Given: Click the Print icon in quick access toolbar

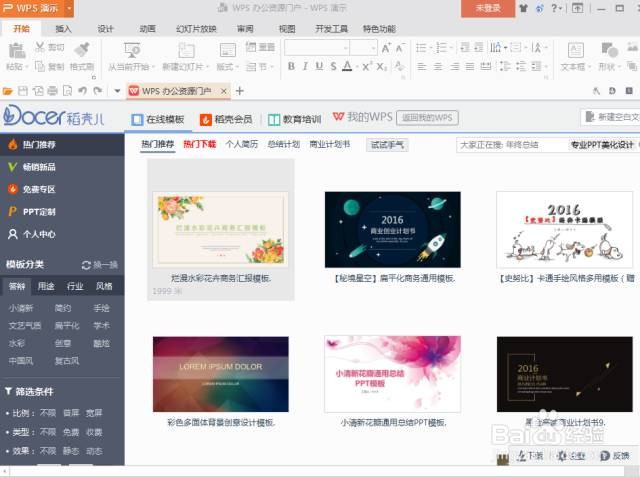Looking at the screenshot, I should click(x=53, y=91).
